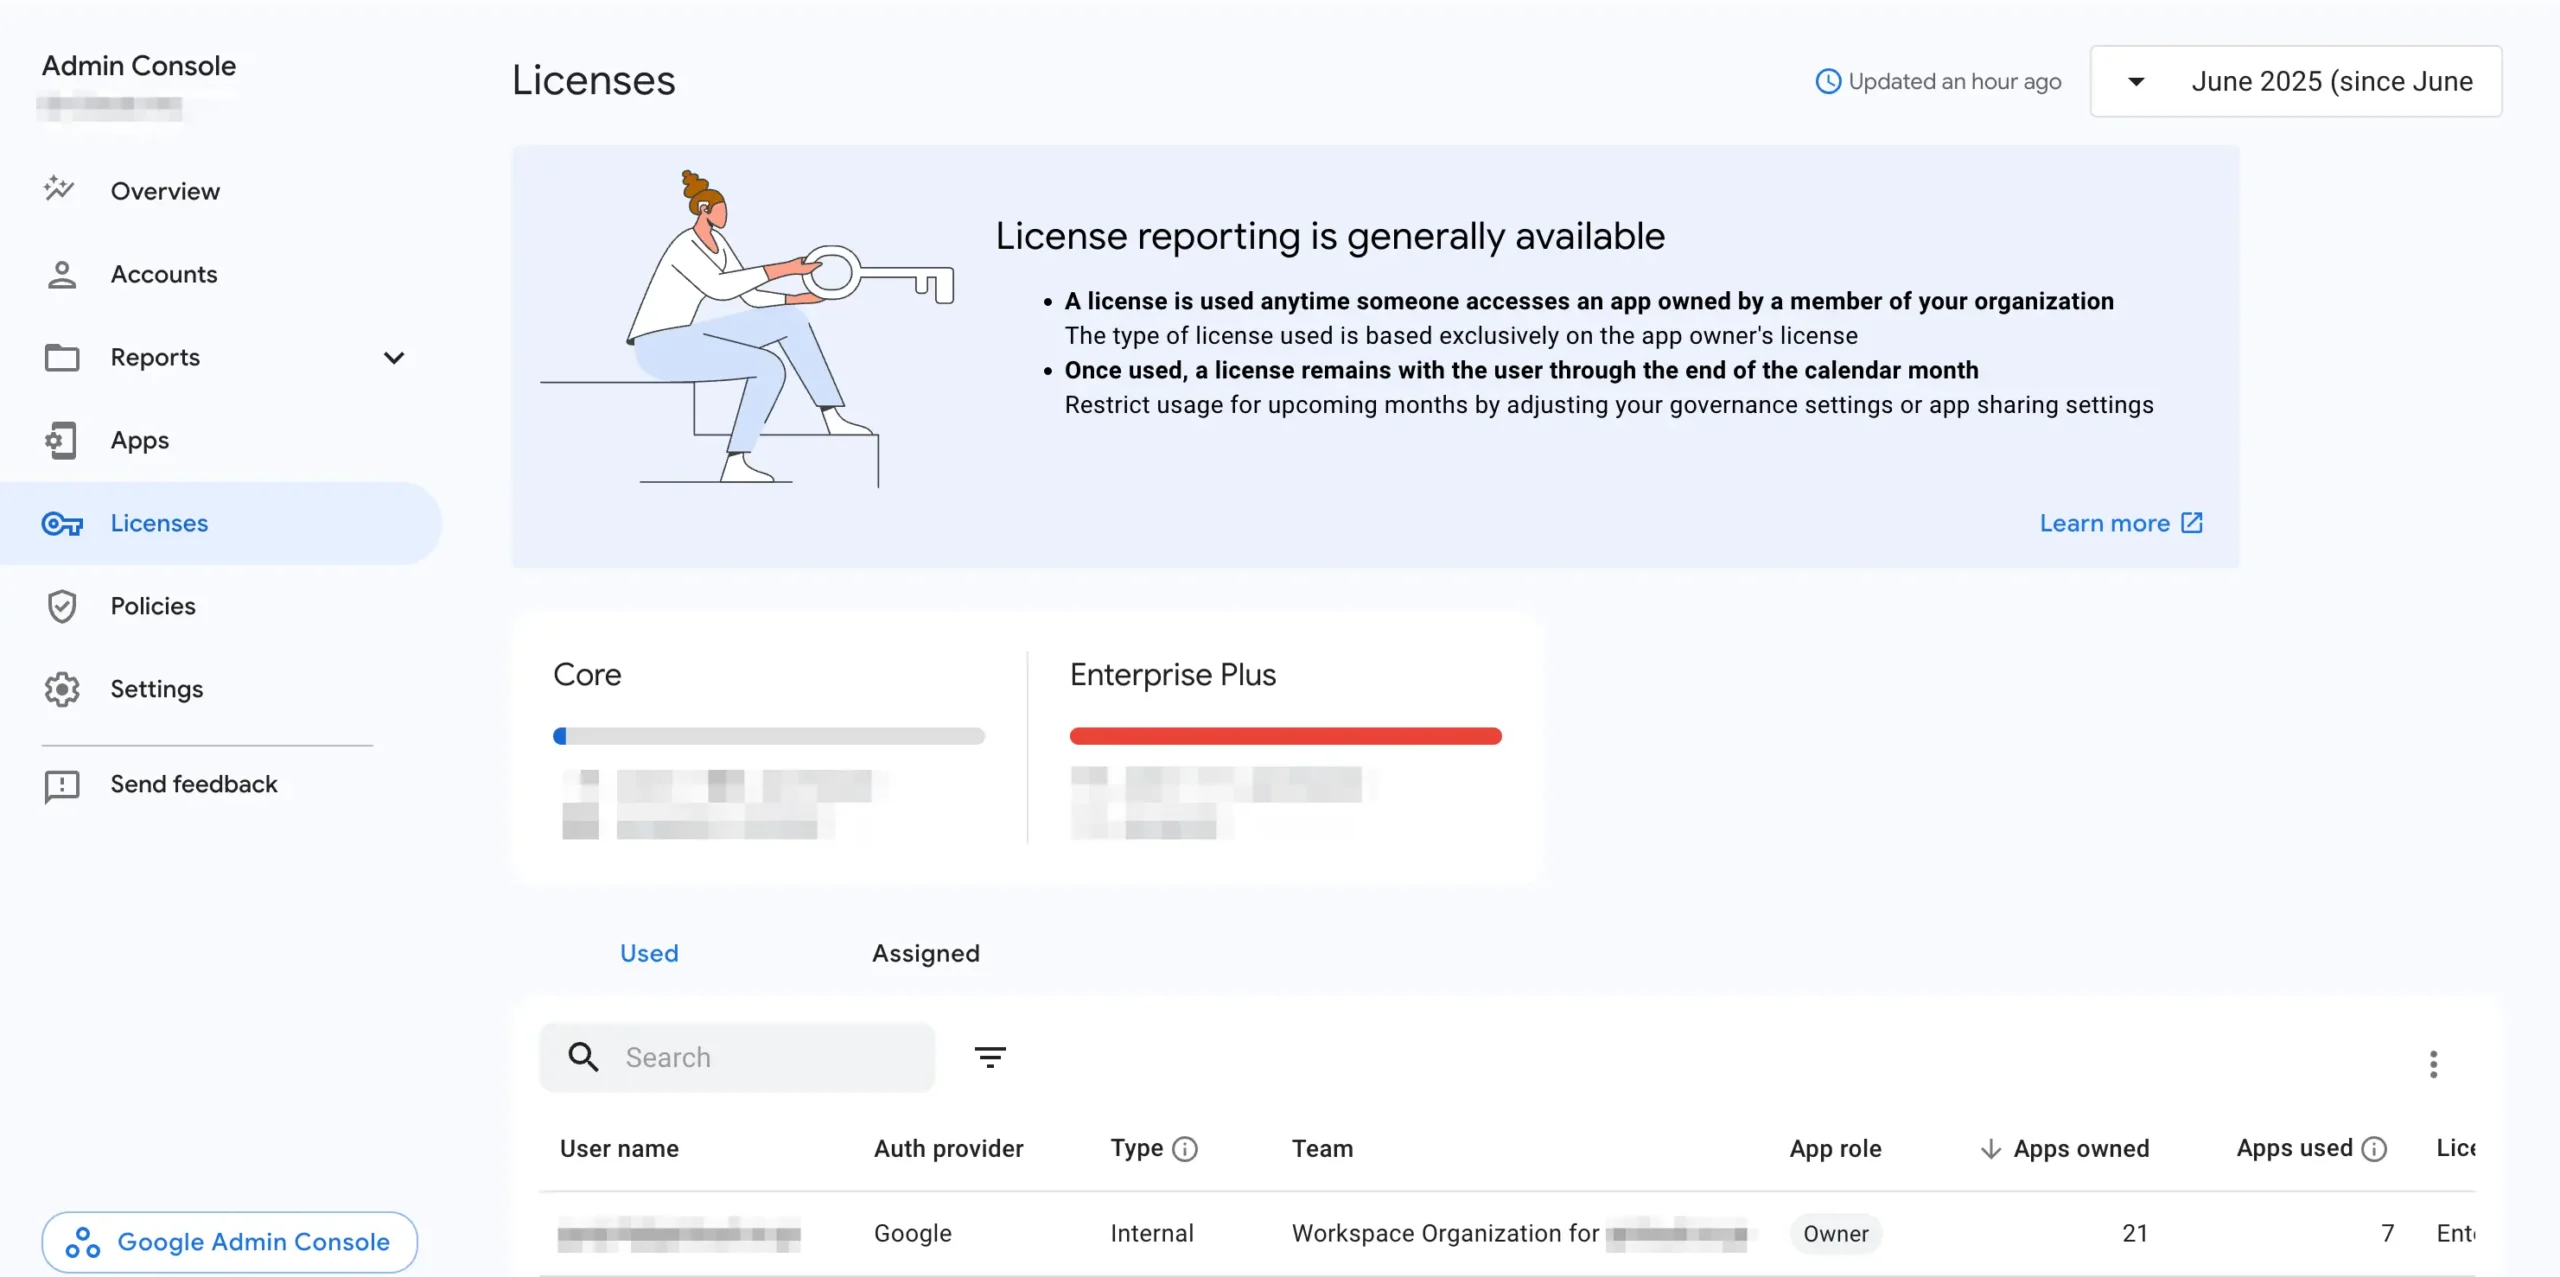Click the license reporting banner title
This screenshot has height=1277, width=2560.
(x=1330, y=237)
